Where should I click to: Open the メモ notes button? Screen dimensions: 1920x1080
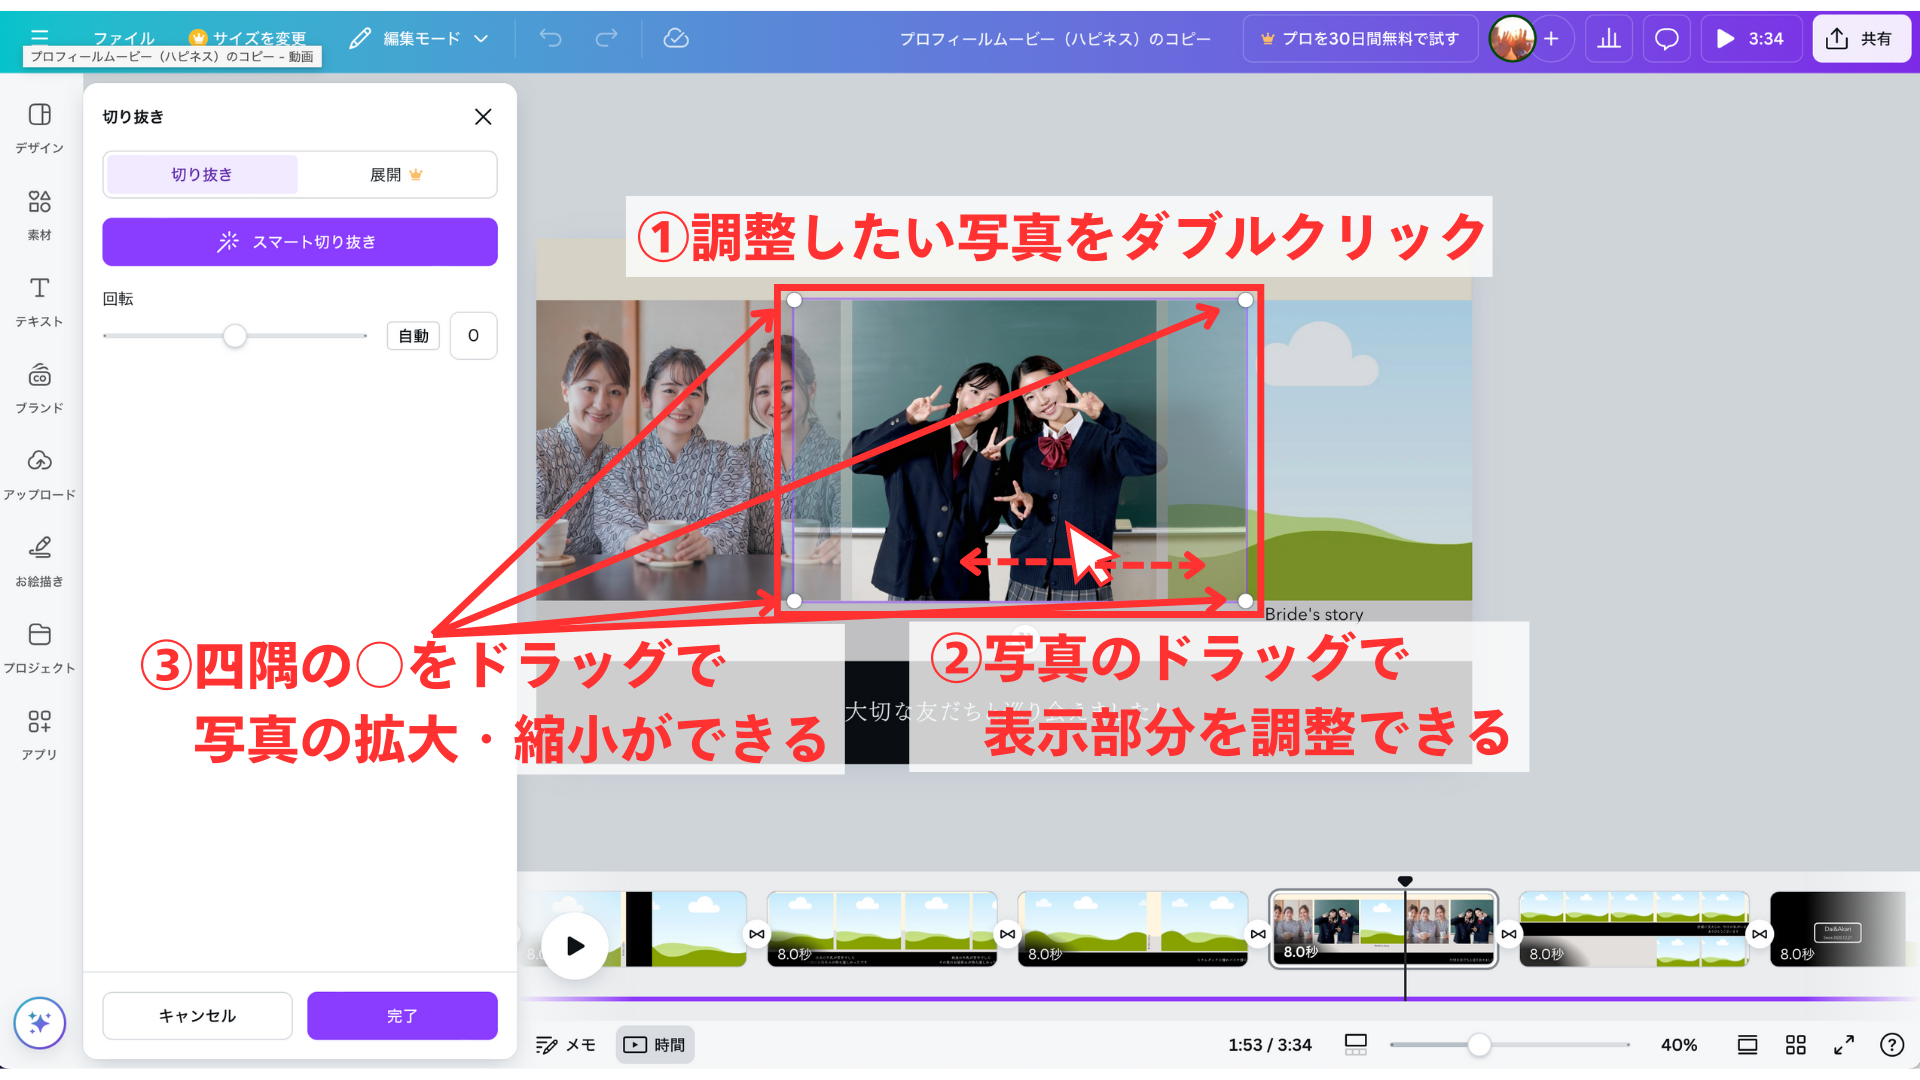click(566, 1045)
